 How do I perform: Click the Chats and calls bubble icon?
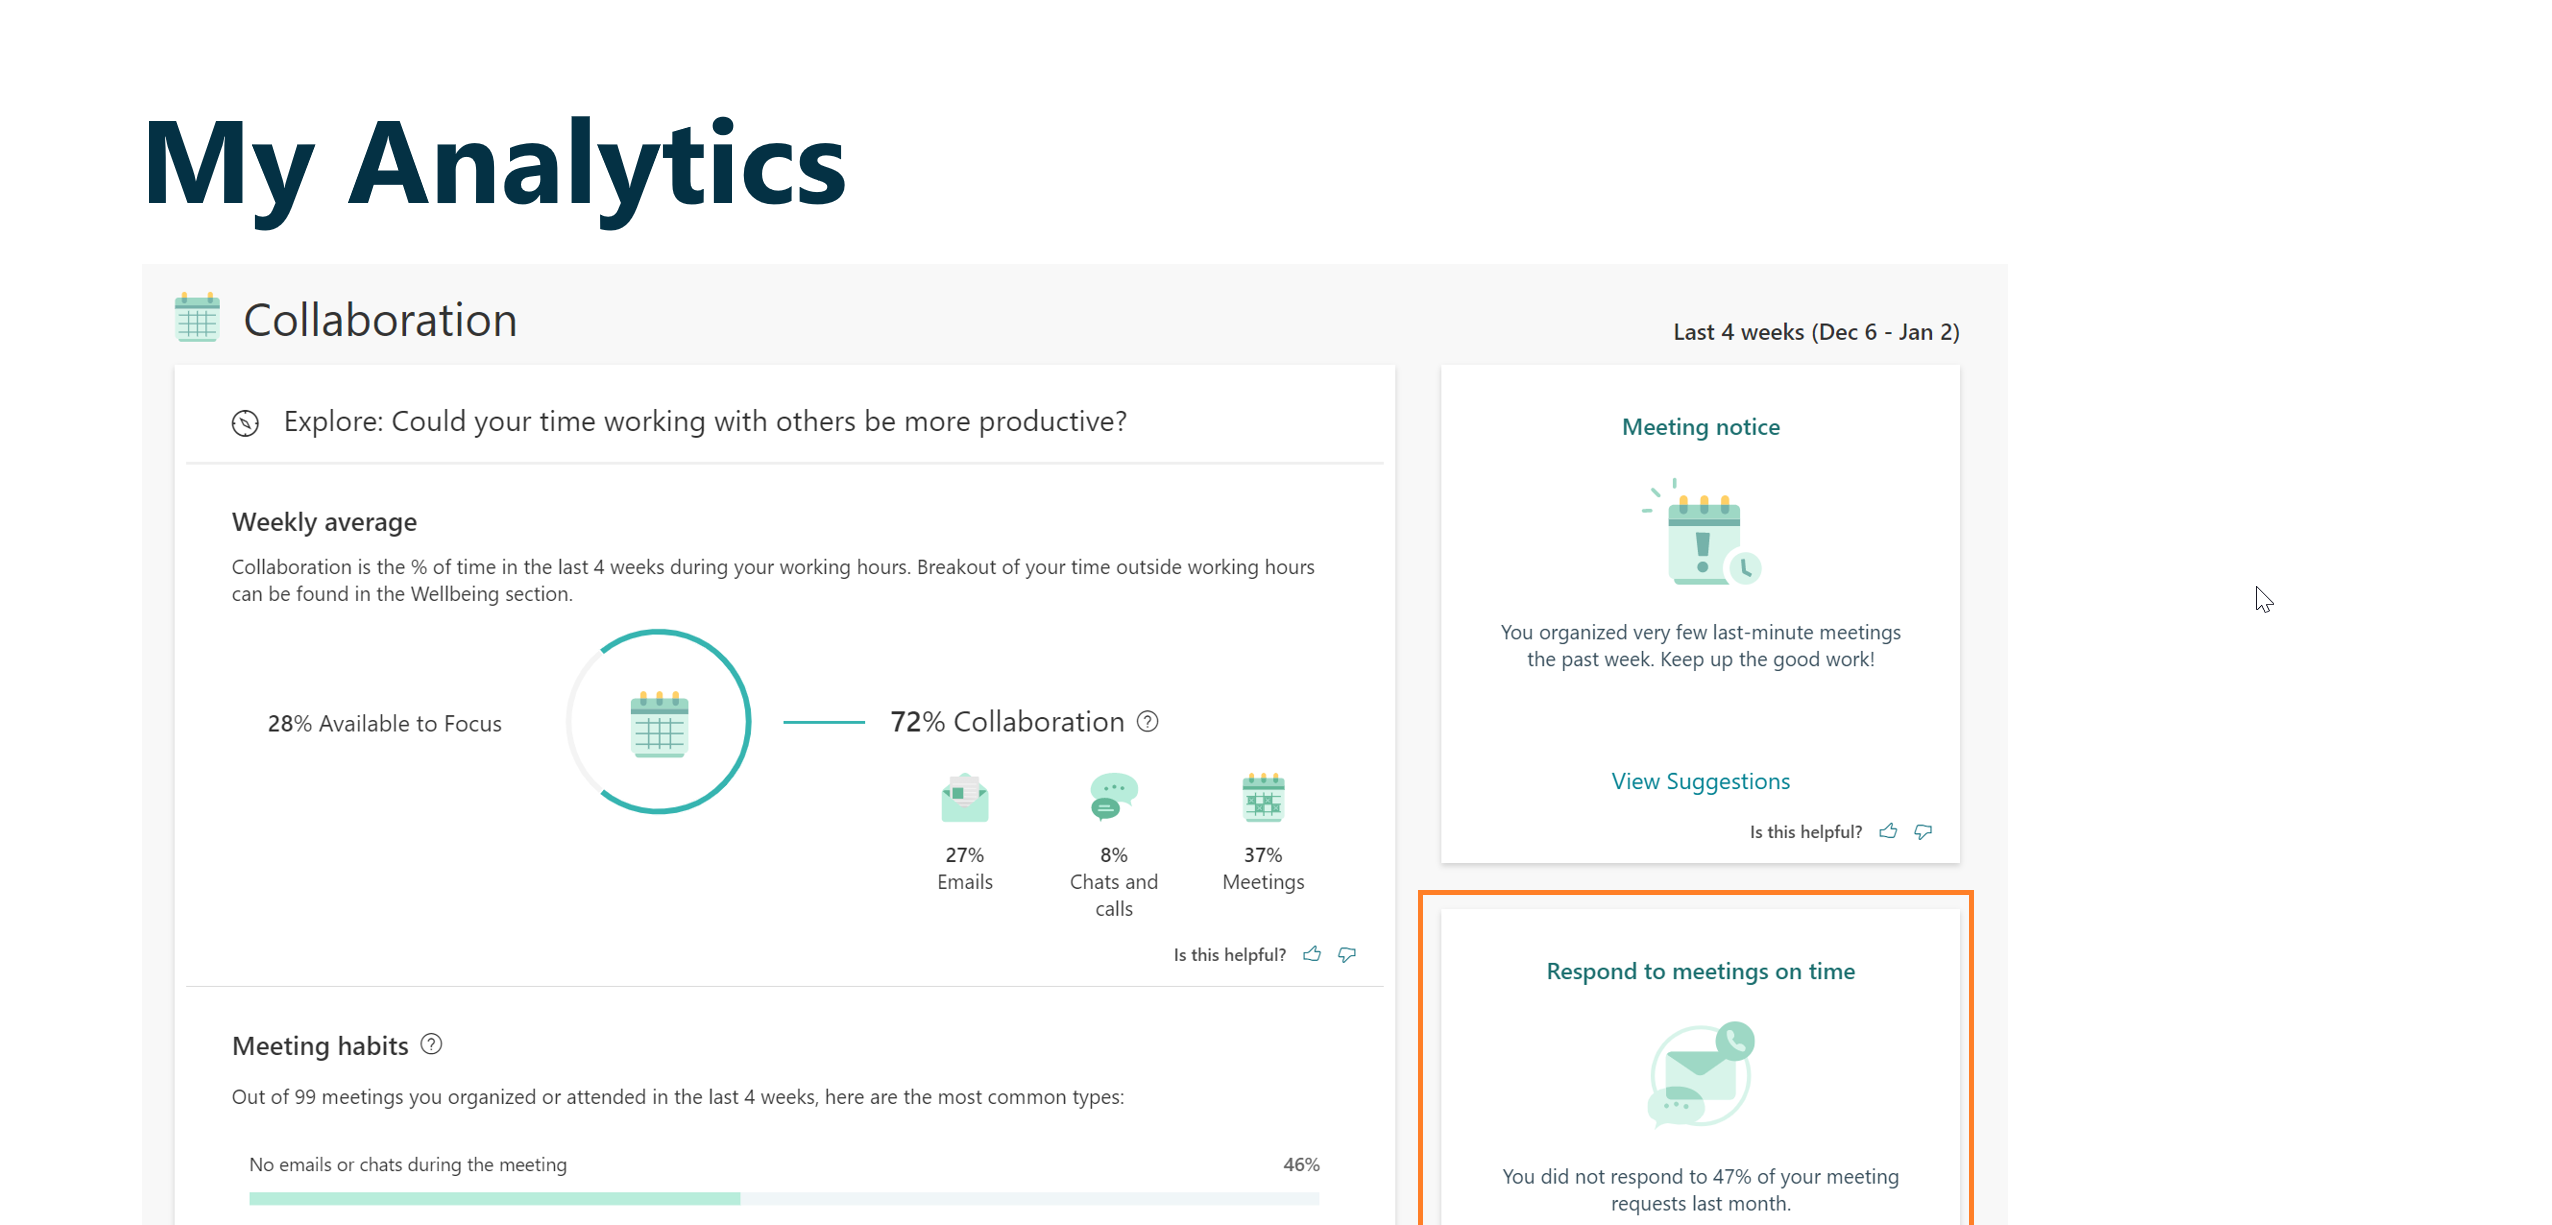(1113, 797)
